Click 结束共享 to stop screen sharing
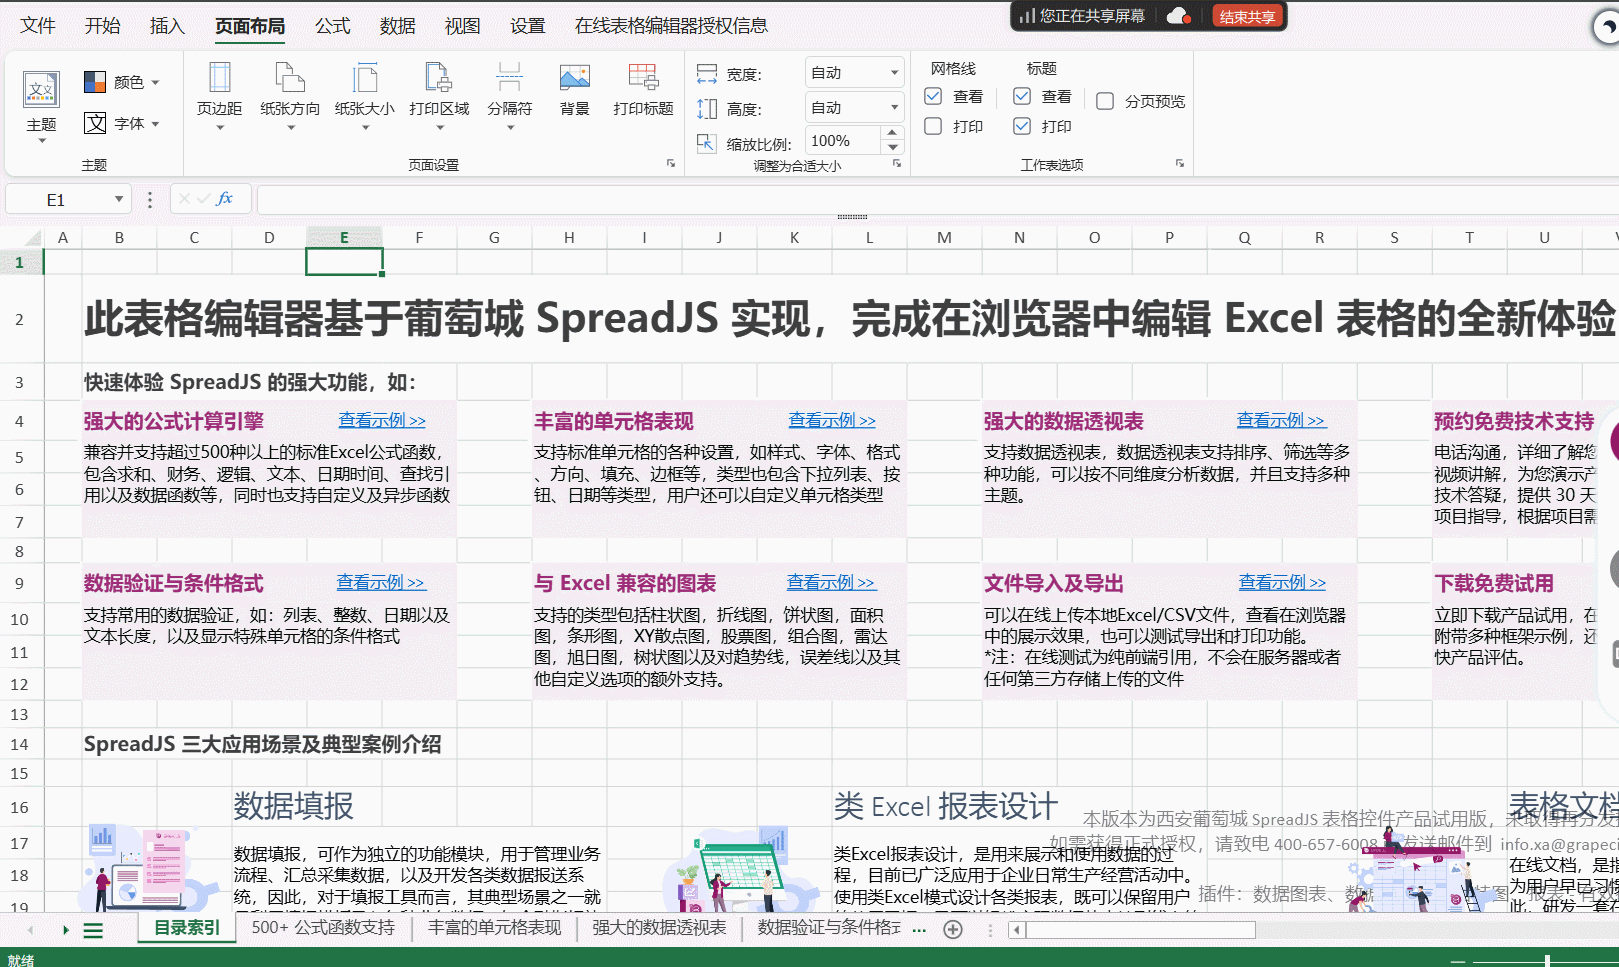The image size is (1619, 967). (1247, 16)
